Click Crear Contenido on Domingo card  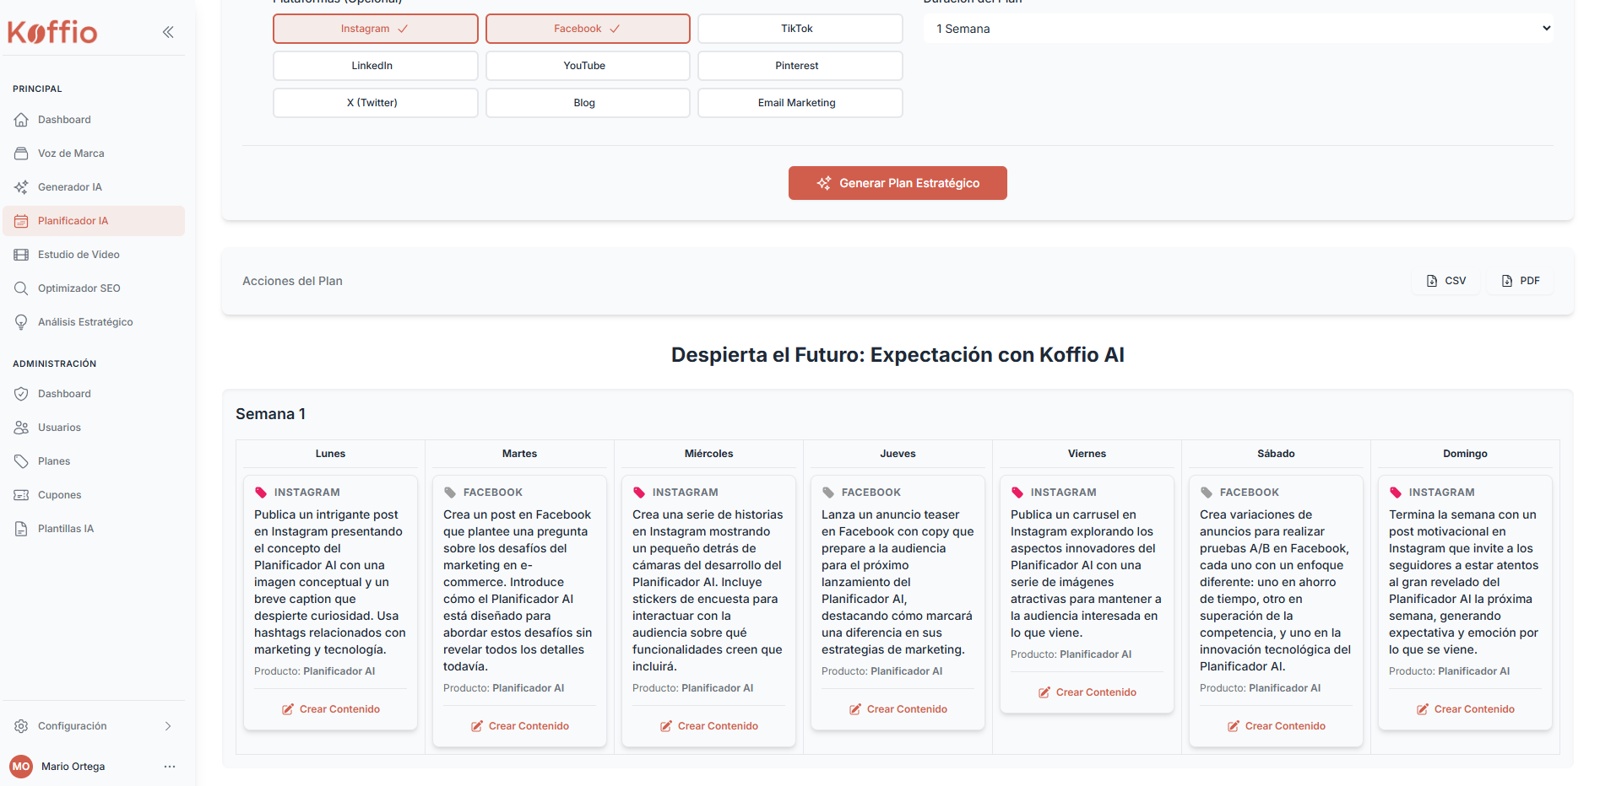click(x=1465, y=709)
